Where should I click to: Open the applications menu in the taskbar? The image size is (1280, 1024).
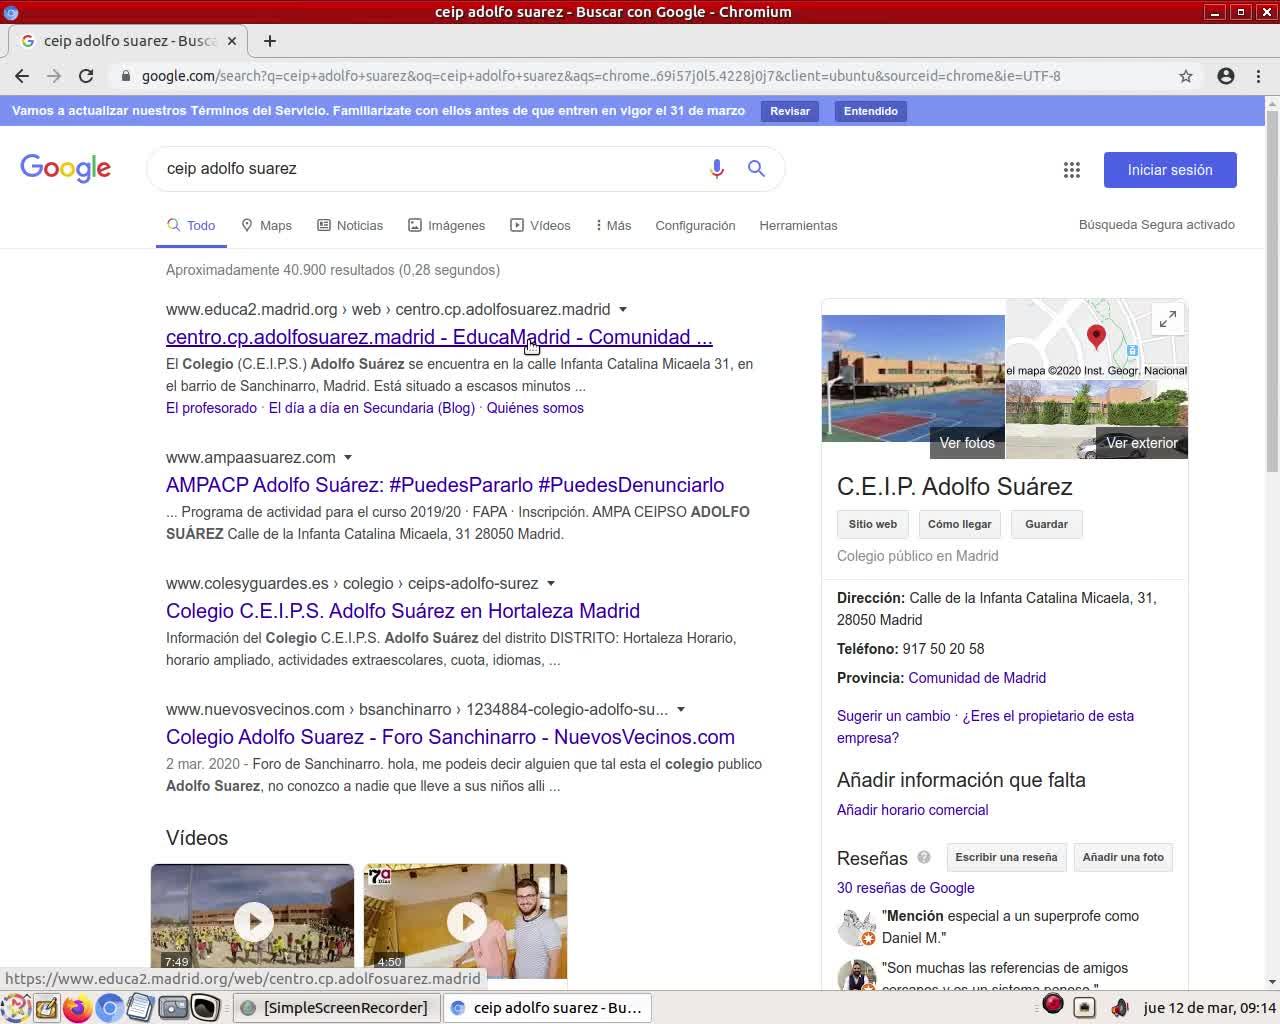coord(14,1008)
